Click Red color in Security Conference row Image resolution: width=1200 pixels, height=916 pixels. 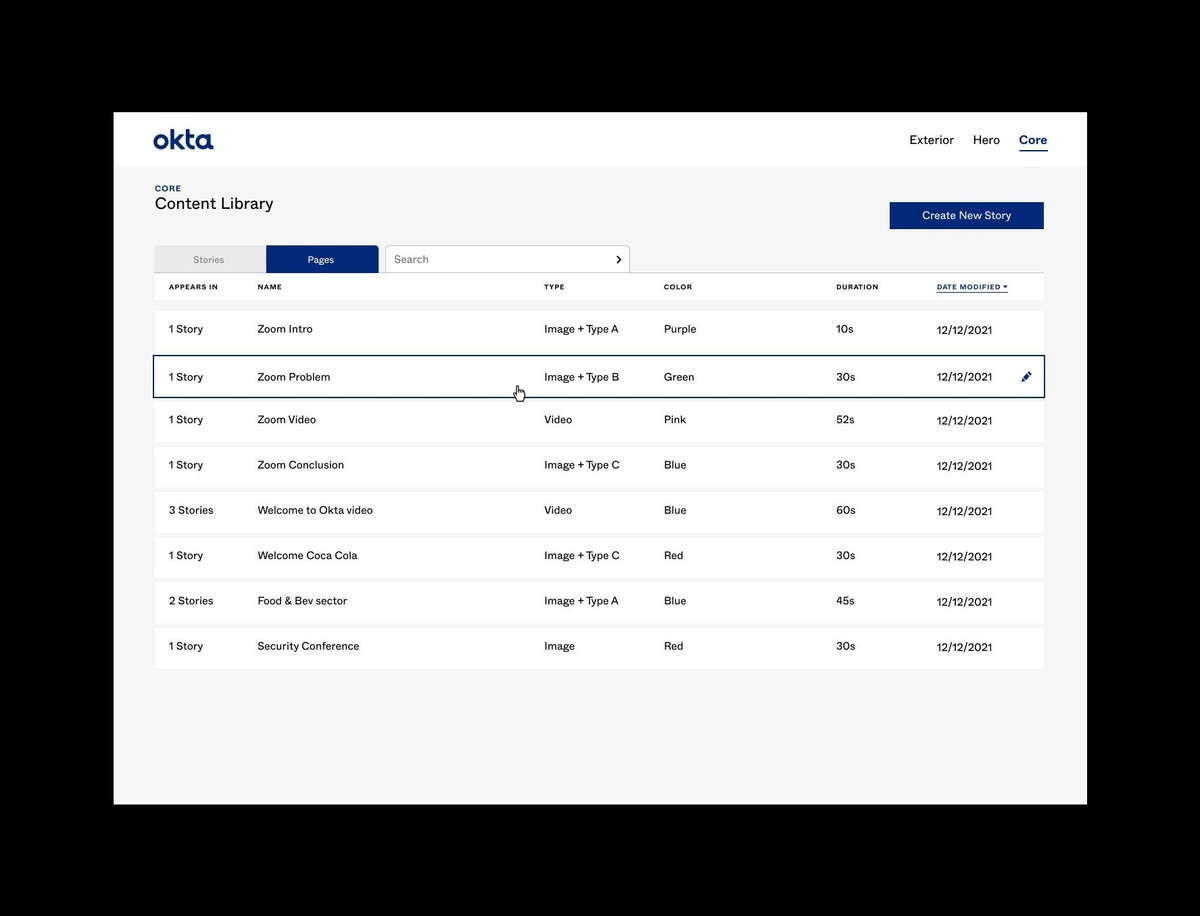[x=674, y=646]
